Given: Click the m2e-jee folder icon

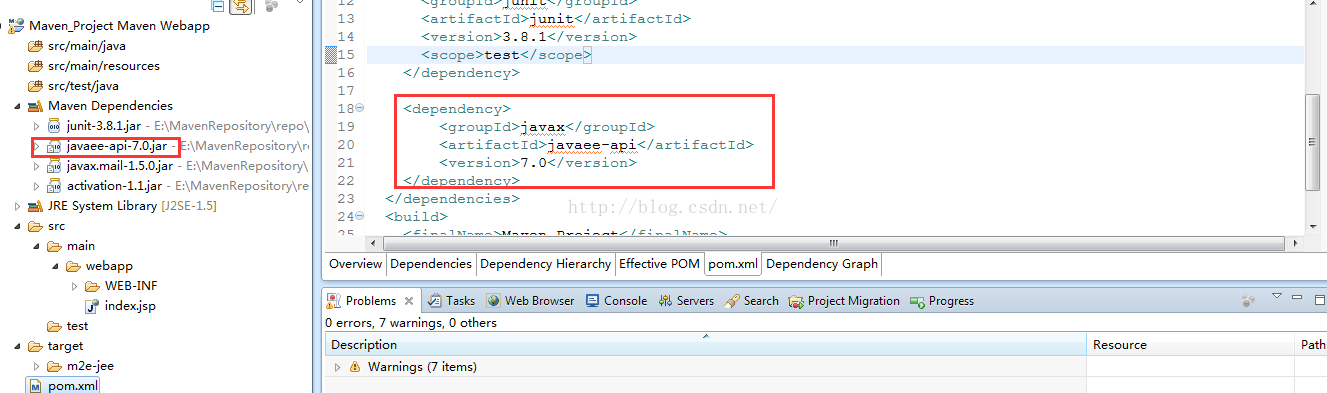Looking at the screenshot, I should tap(55, 366).
